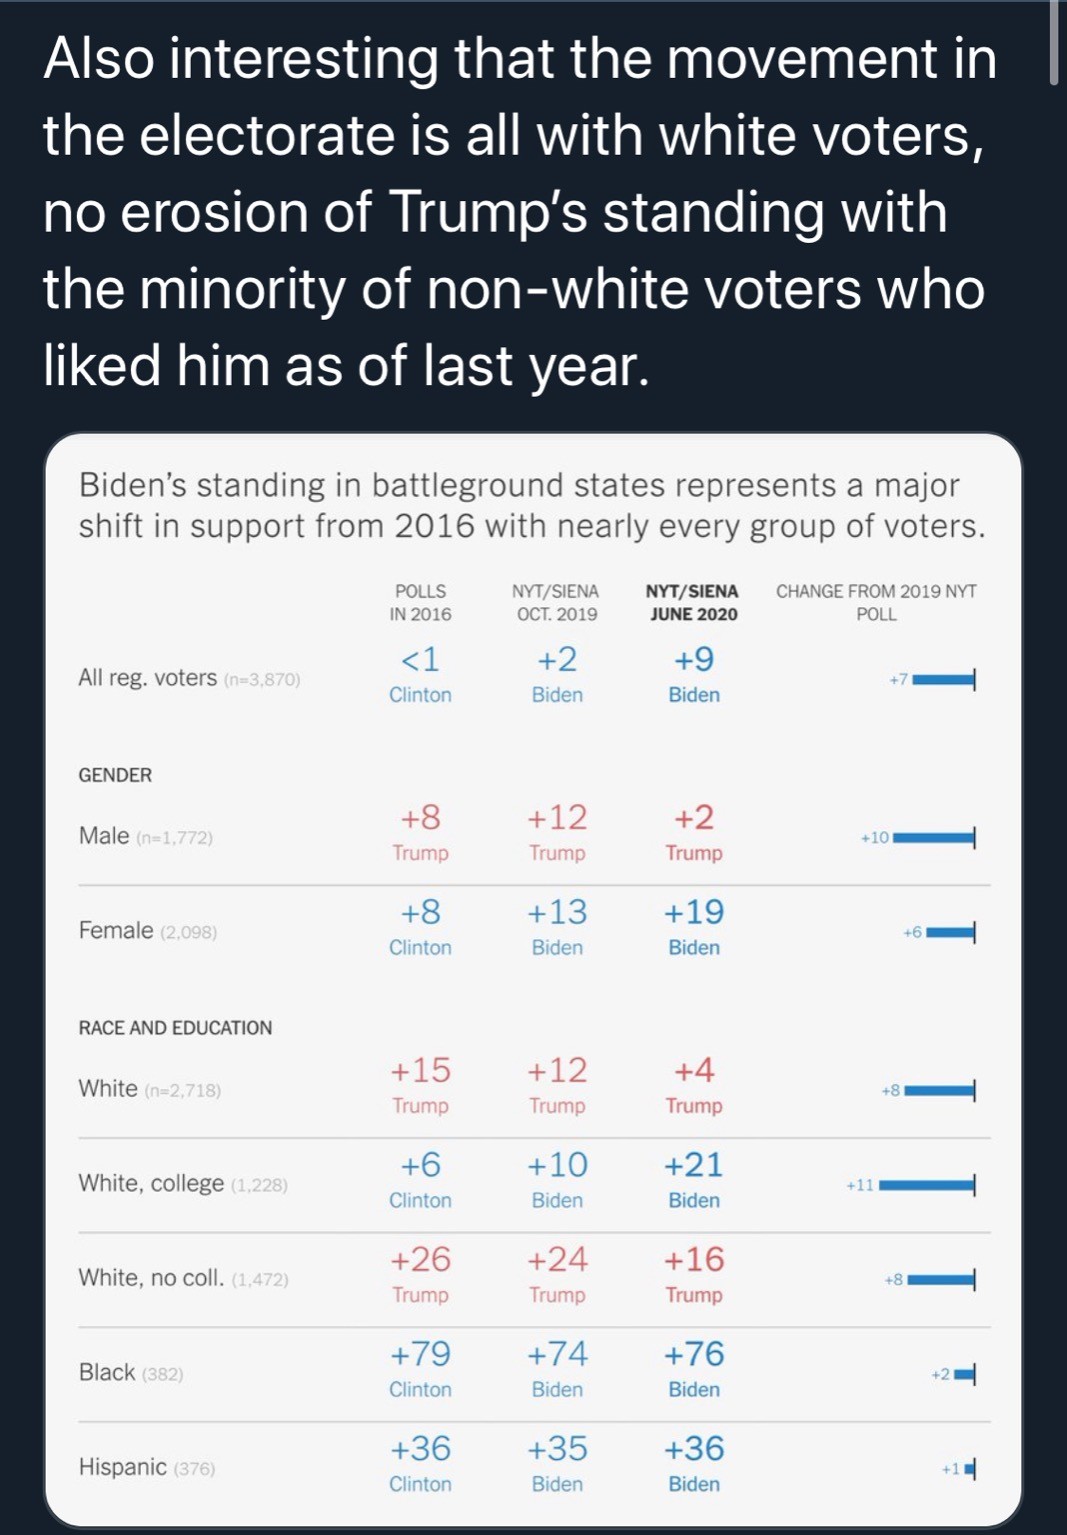The image size is (1067, 1535).
Task: Click the +7 change bar for all voters
Action: tap(943, 680)
